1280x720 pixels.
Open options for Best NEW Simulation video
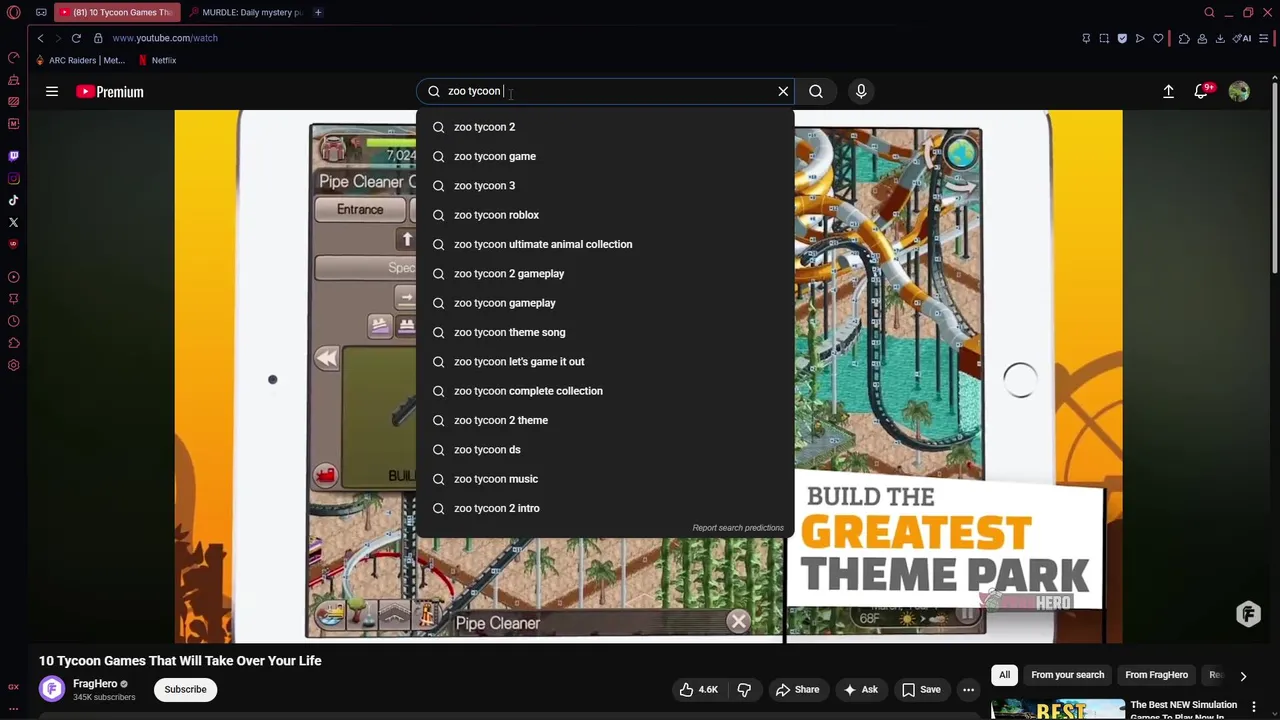[1254, 707]
